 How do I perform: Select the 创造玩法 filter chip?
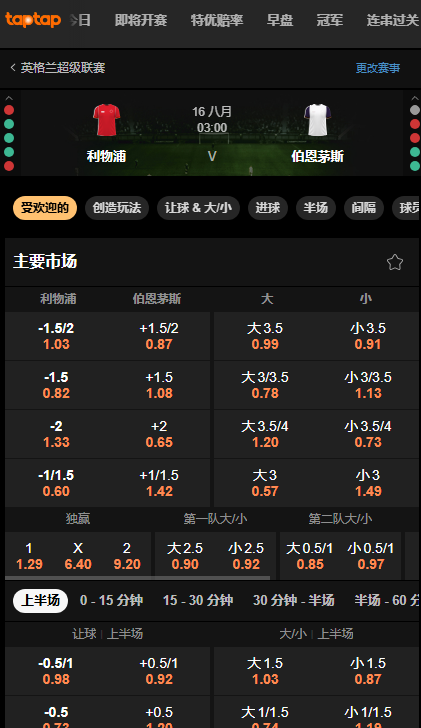coord(117,208)
